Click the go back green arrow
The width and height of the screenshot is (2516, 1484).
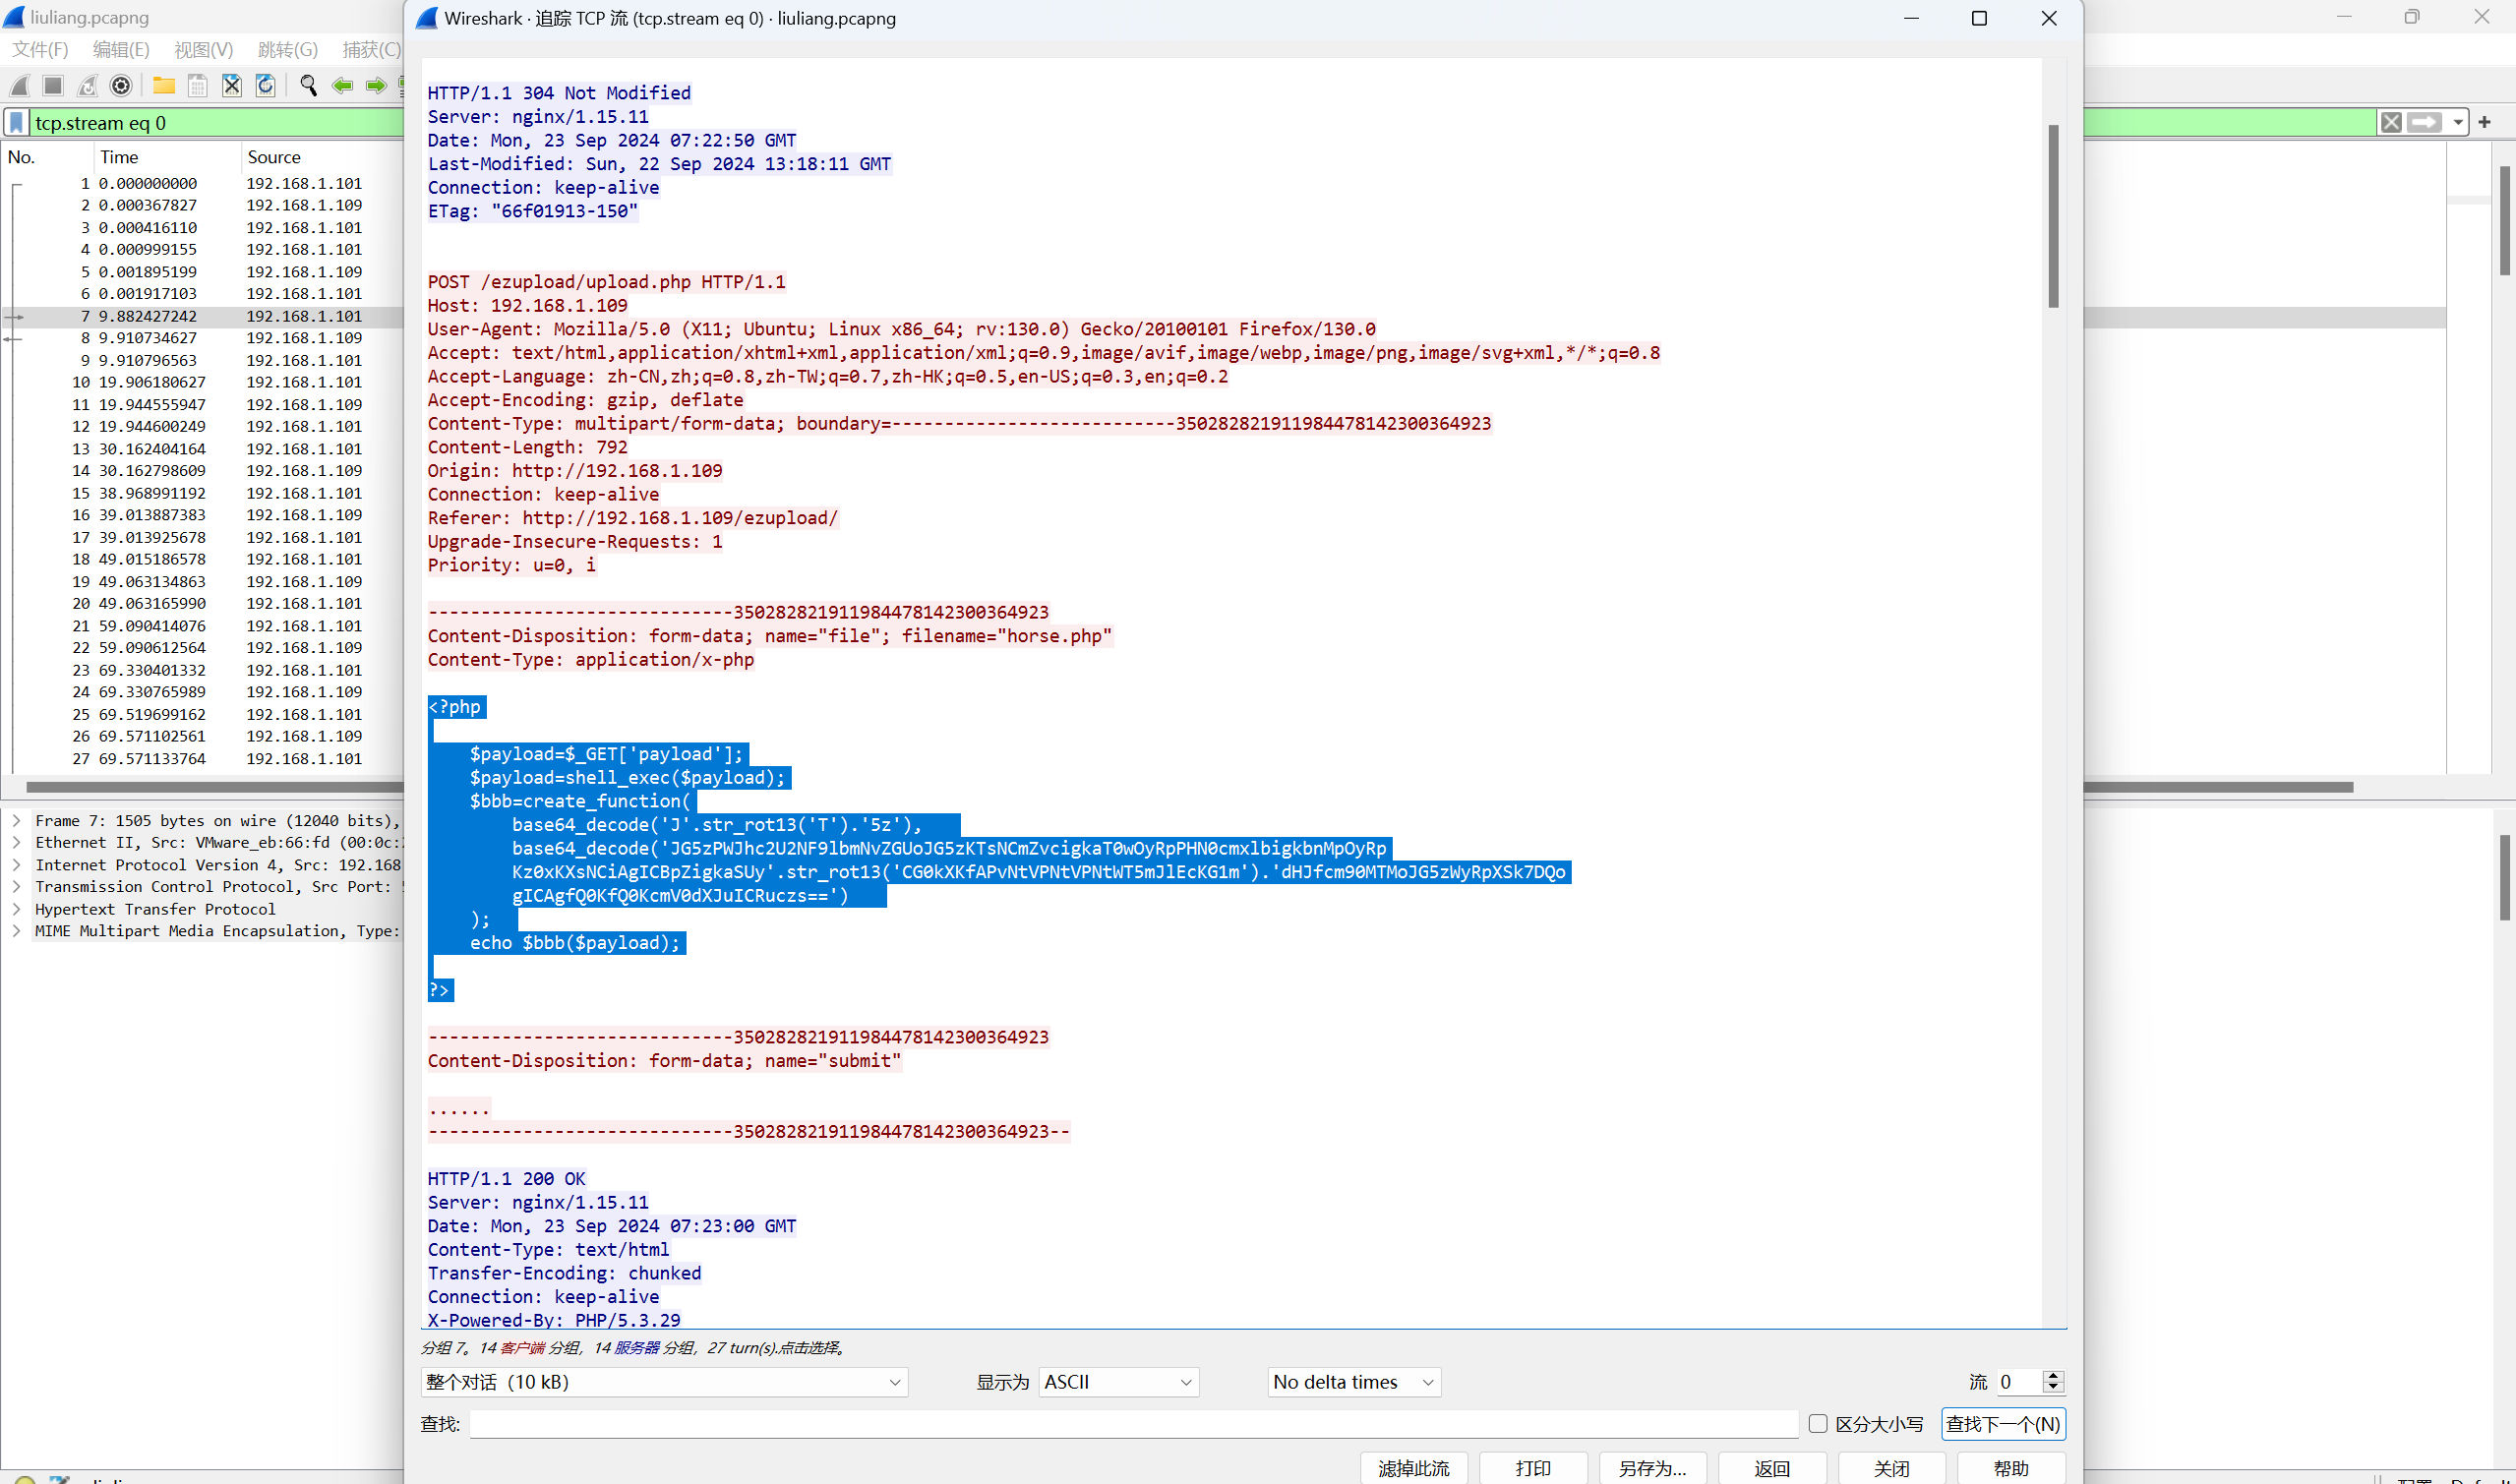click(342, 86)
